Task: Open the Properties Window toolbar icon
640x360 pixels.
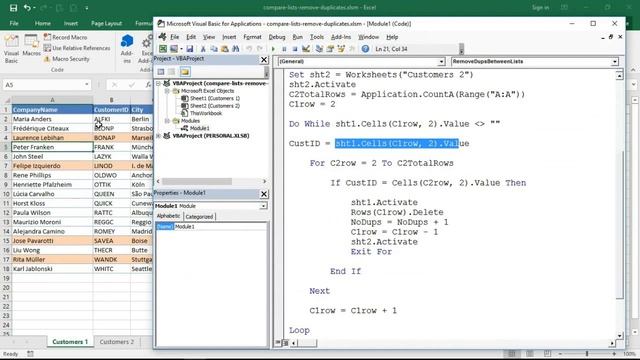Action: [330, 49]
